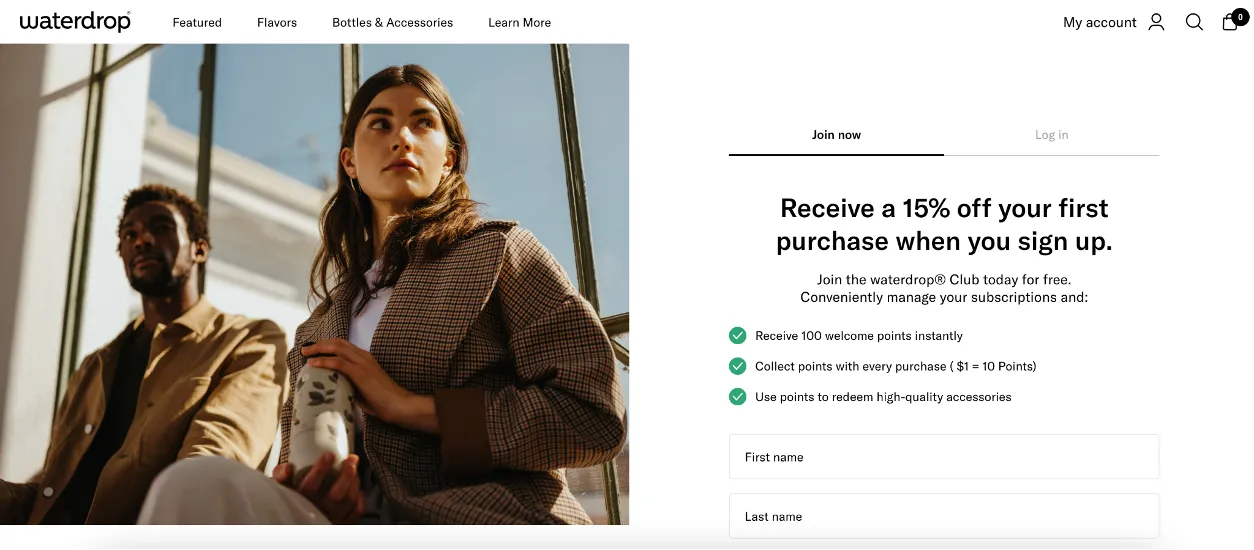This screenshot has width=1254, height=550.
Task: Switch to the Log in tab
Action: 1052,135
